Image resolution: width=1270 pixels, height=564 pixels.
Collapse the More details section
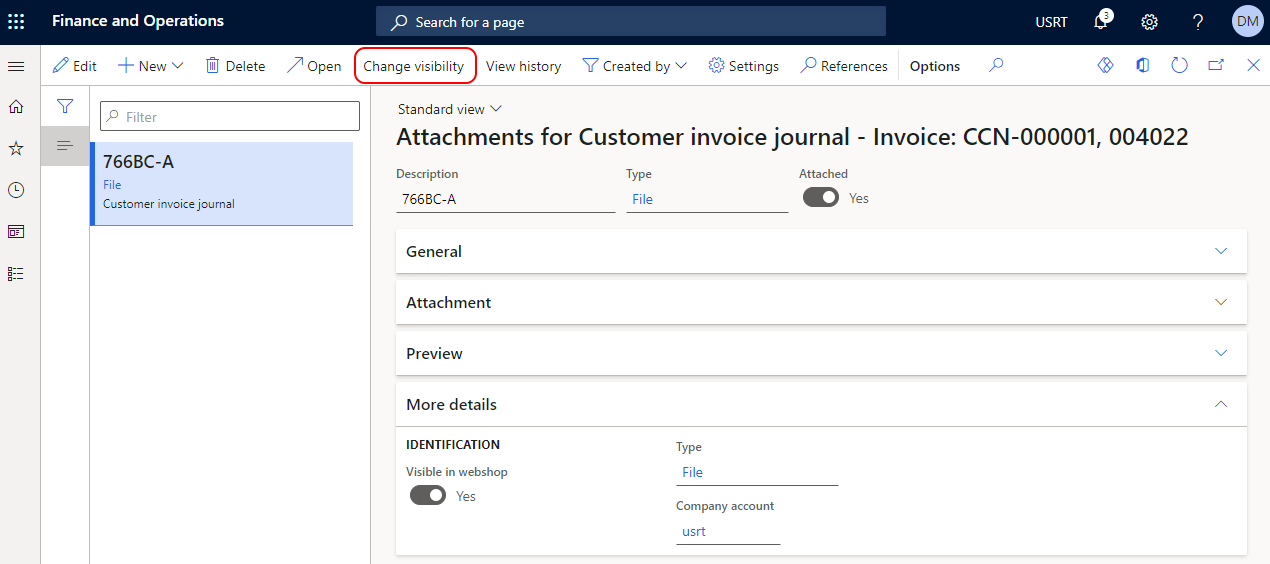point(821,404)
